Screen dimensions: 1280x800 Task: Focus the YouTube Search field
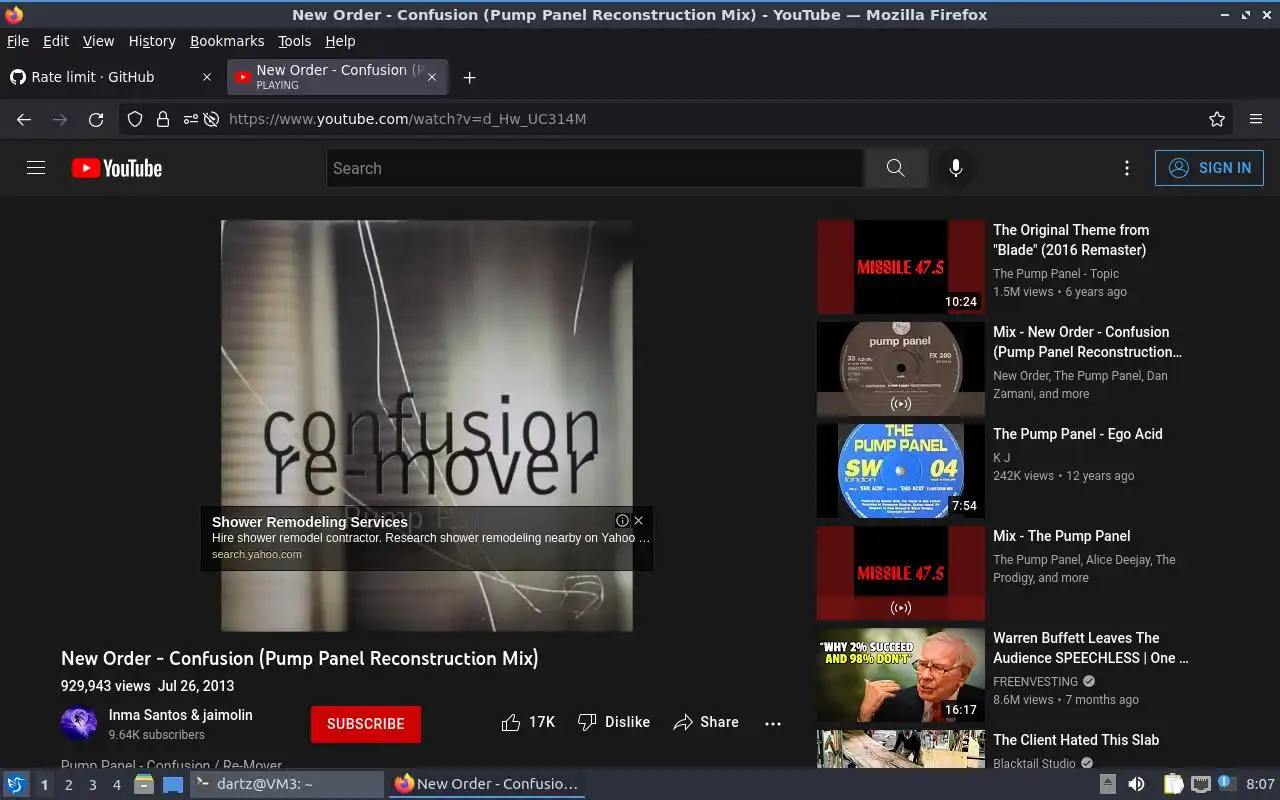click(595, 168)
